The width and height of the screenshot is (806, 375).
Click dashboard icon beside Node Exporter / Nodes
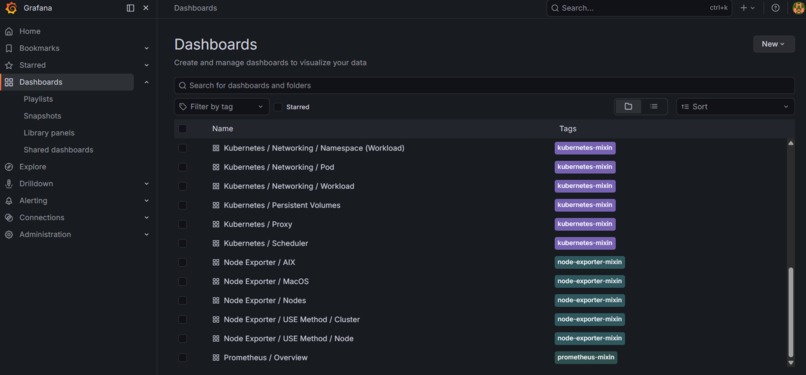point(216,301)
